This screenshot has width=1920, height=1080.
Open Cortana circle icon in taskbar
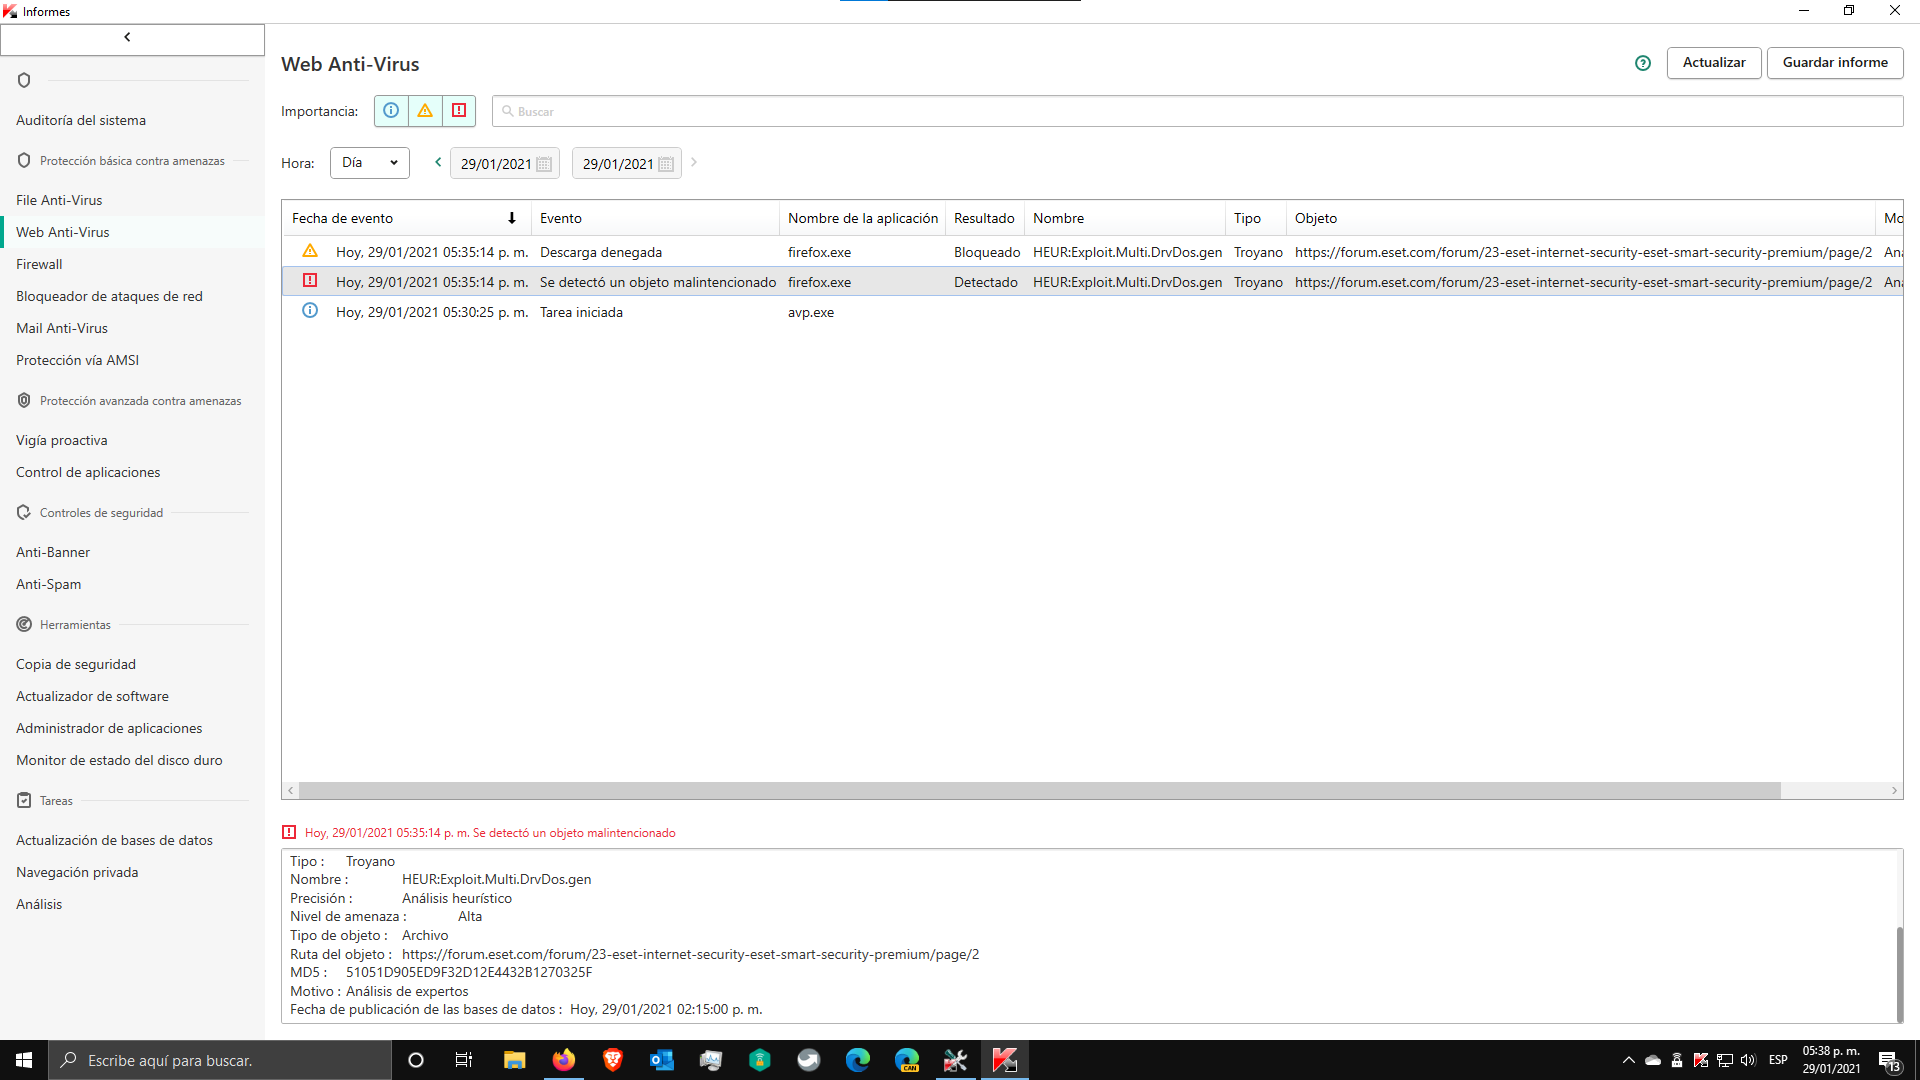[x=416, y=1060]
